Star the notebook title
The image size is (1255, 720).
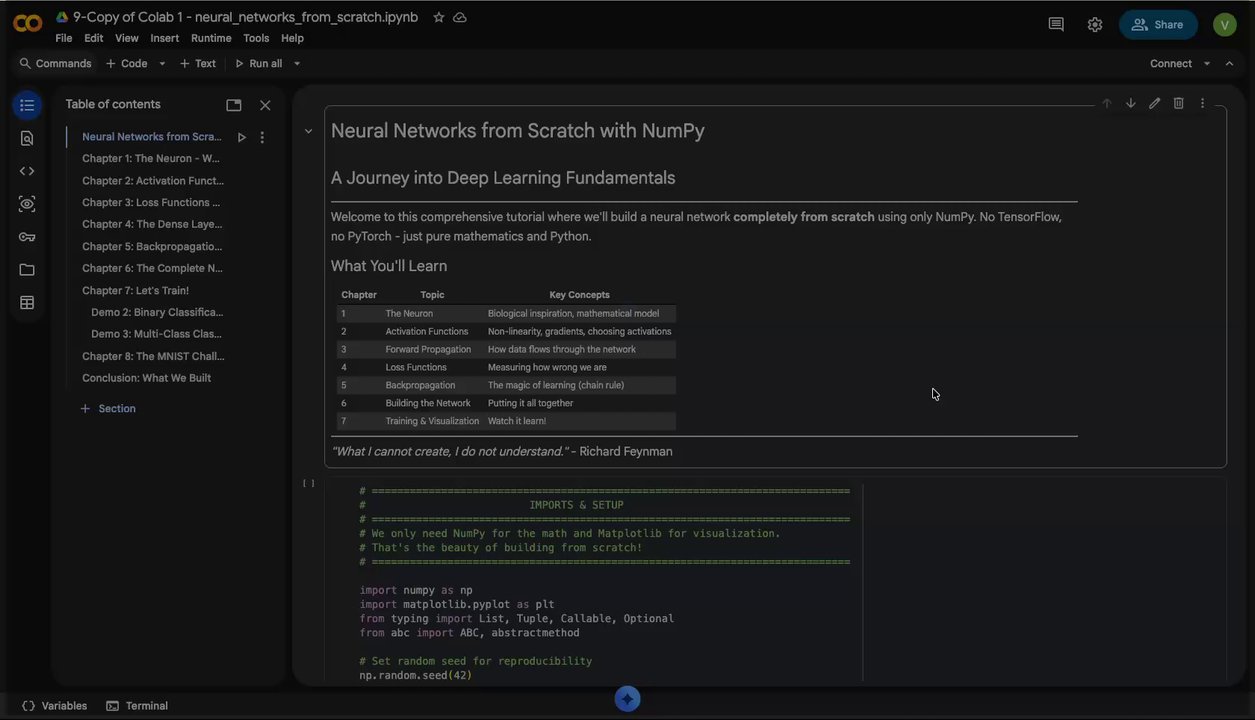pyautogui.click(x=439, y=18)
